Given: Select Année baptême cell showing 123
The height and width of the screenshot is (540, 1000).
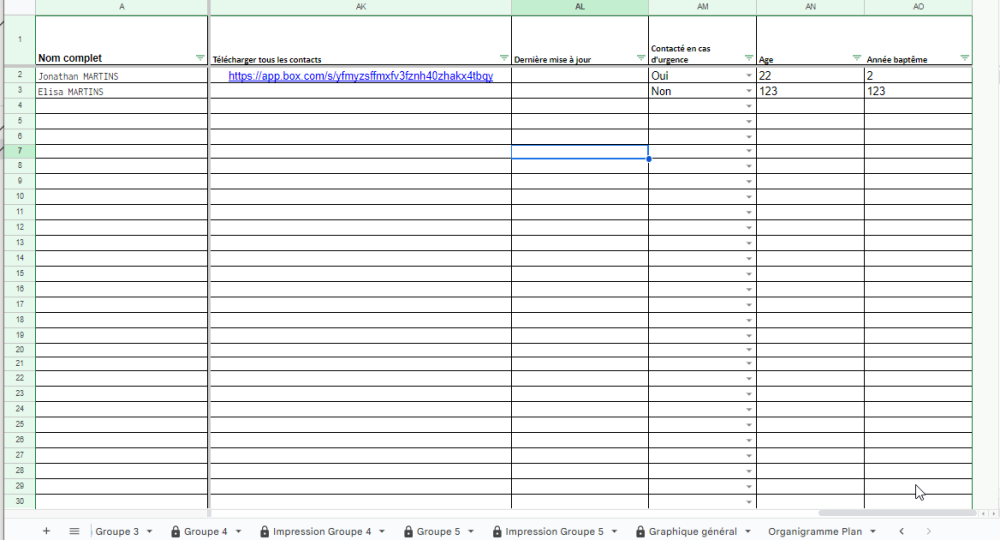Looking at the screenshot, I should tap(918, 91).
